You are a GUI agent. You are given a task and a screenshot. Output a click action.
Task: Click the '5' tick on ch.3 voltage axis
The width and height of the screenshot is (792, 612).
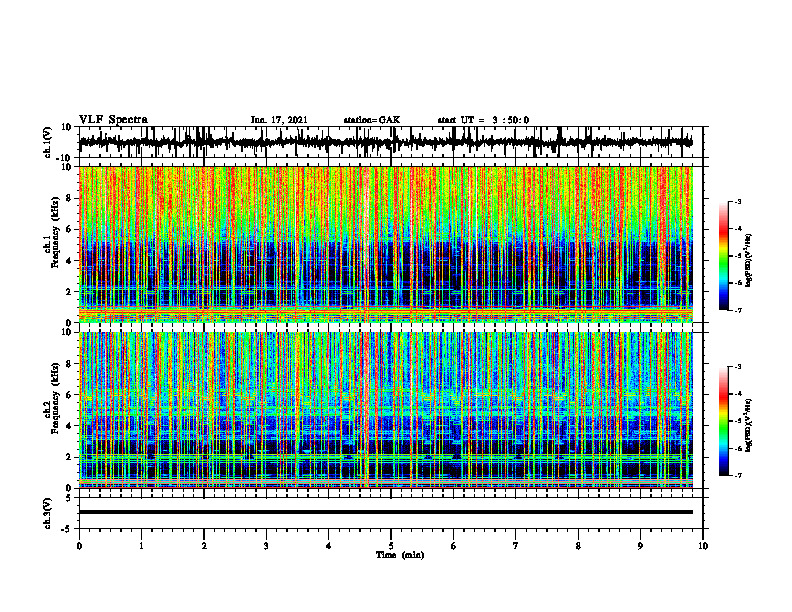tap(69, 497)
